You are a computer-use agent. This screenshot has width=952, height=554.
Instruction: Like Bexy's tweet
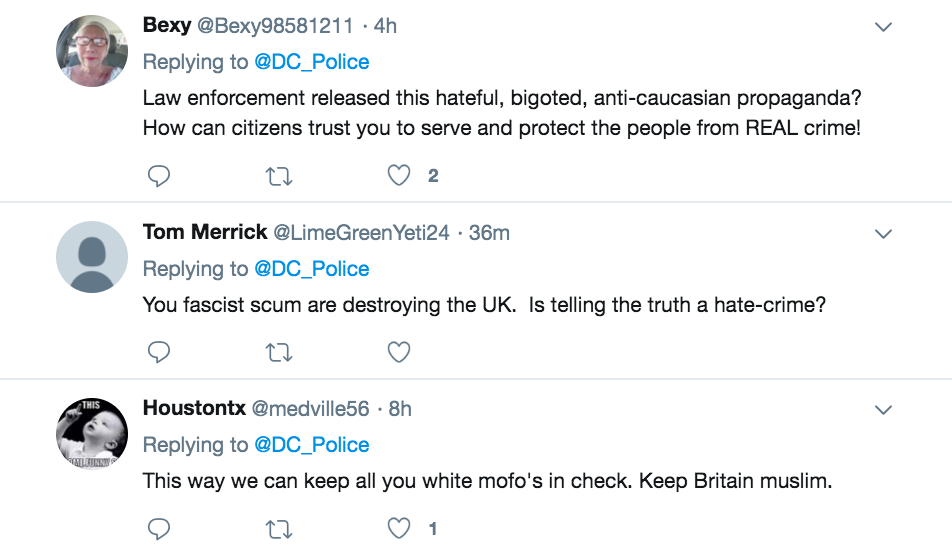pos(399,176)
